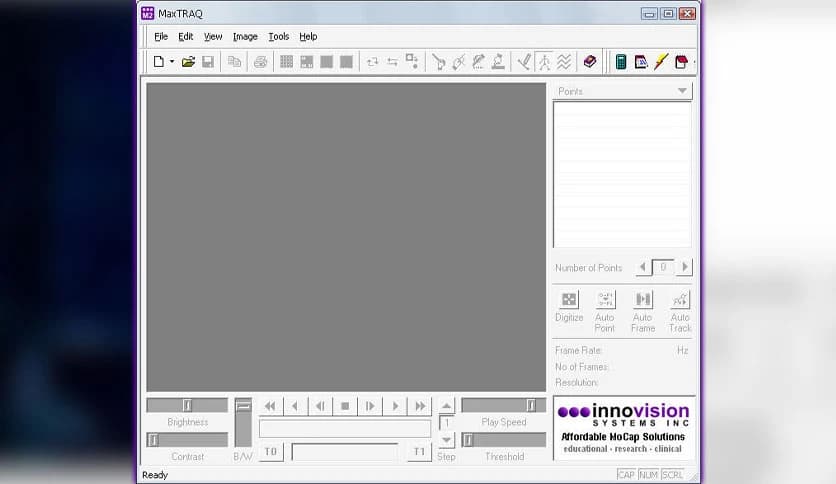Image resolution: width=836 pixels, height=484 pixels.
Task: Jump to last frame with fast-forward button
Action: tap(420, 406)
